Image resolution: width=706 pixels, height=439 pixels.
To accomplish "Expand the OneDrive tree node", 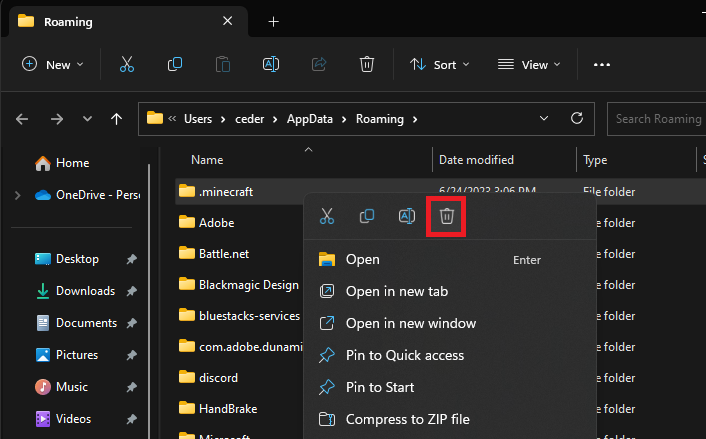I will point(17,195).
